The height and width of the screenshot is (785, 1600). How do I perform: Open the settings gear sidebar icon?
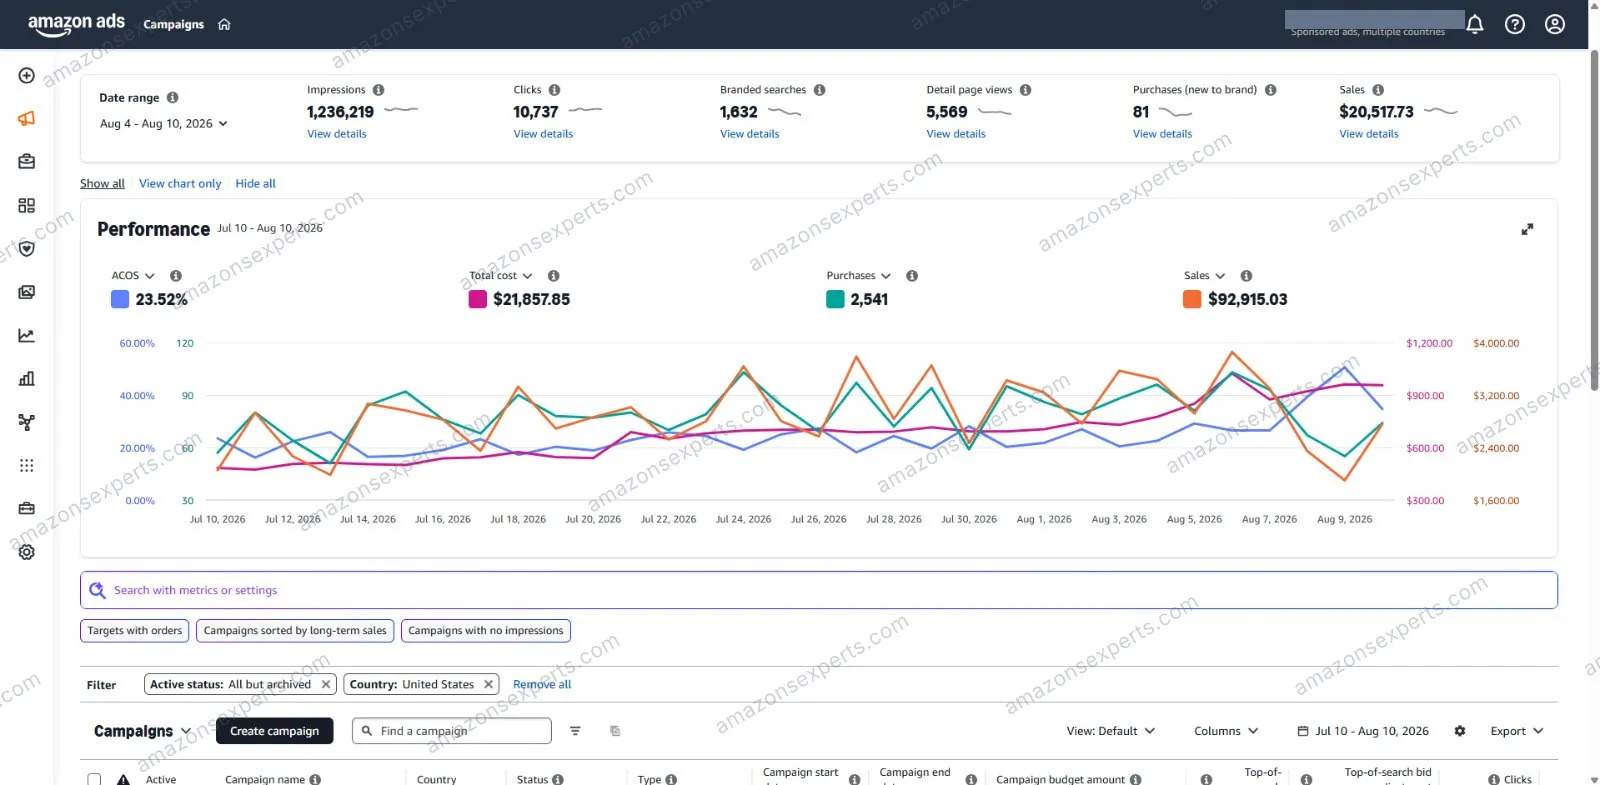tap(27, 552)
